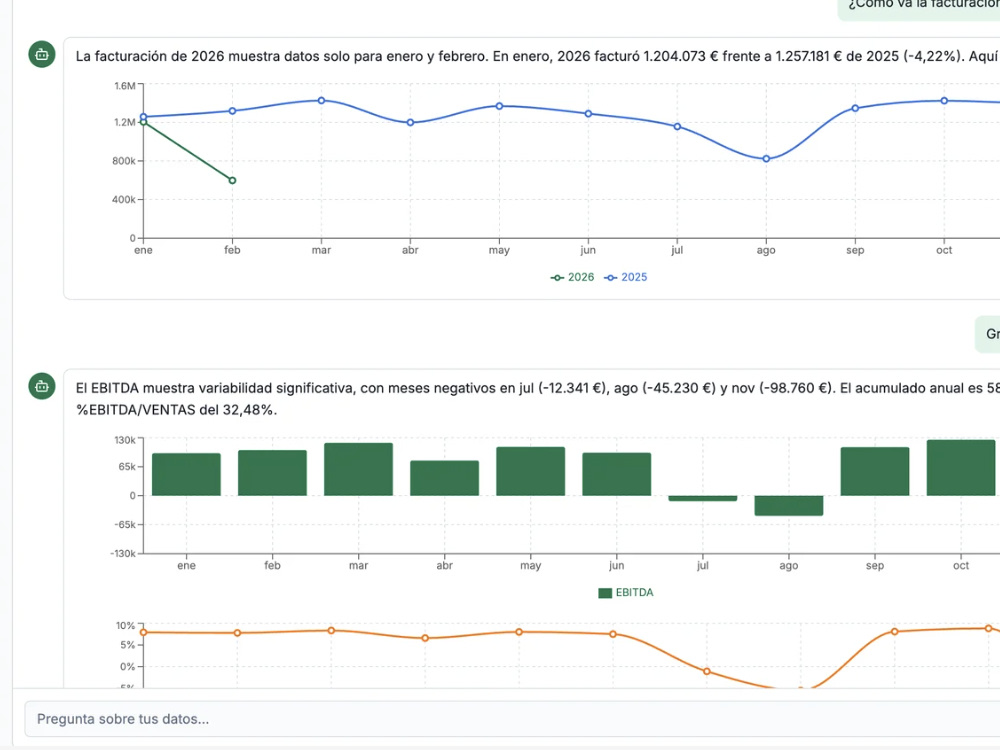Click the negative EBITDA bar for ago
The width and height of the screenshot is (1000, 750).
click(x=789, y=506)
